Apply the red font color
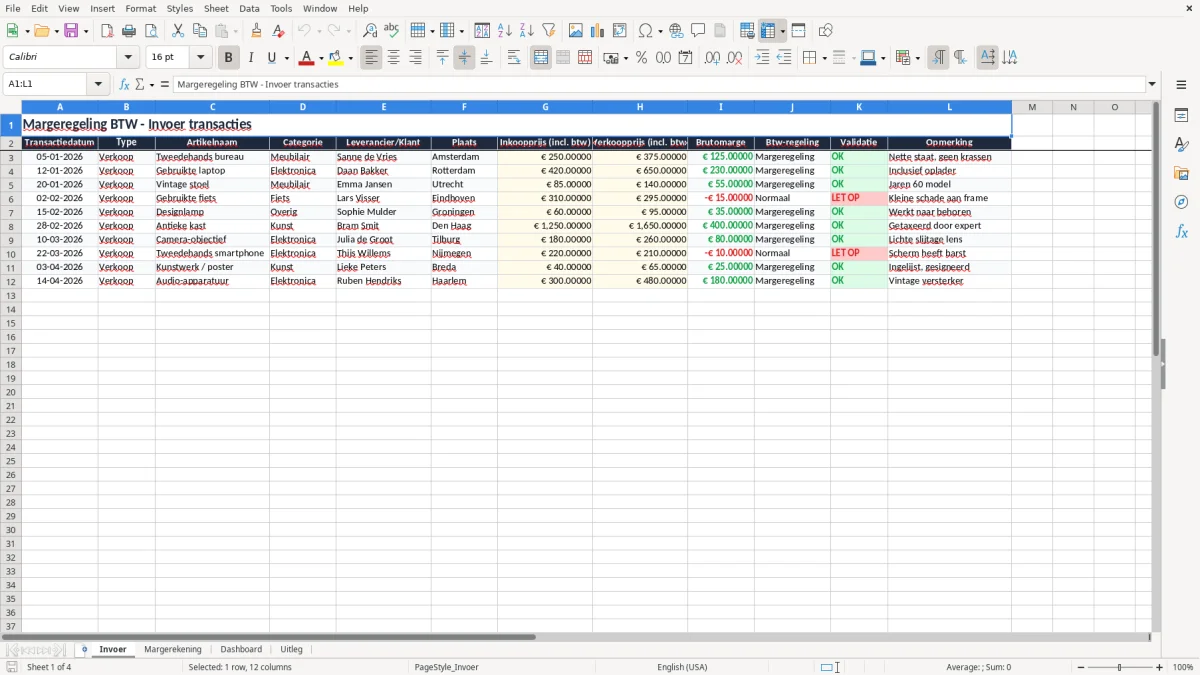 [307, 58]
